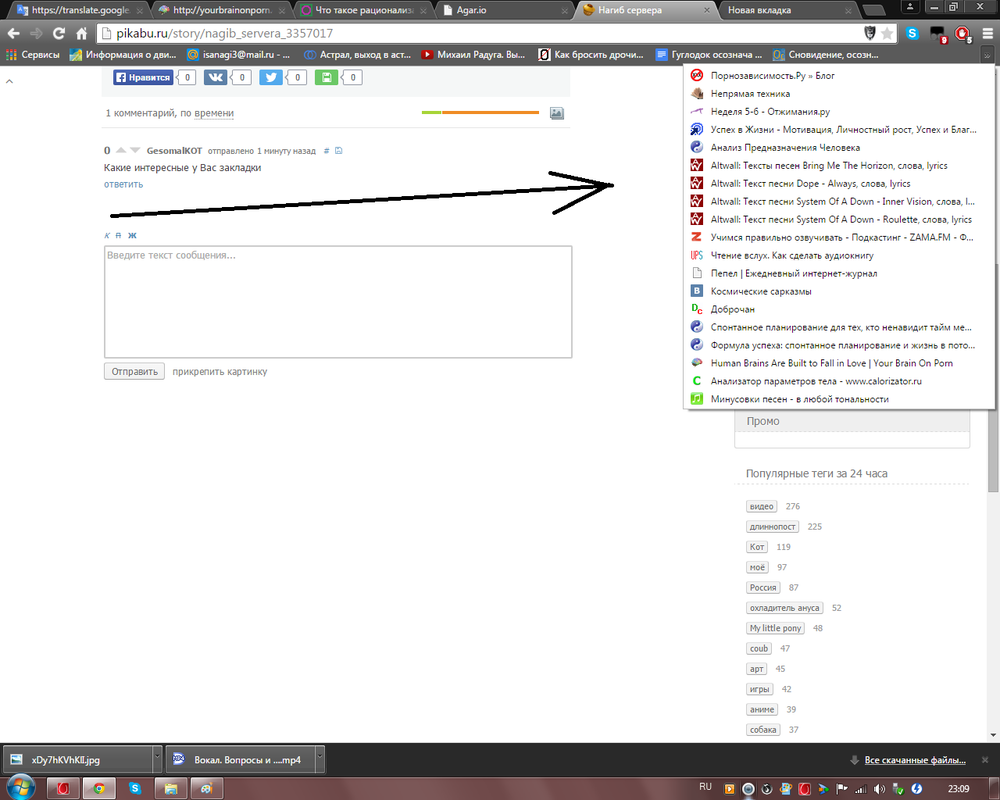Viewport: 1000px width, 800px height.
Task: Focus the comment message text field
Action: (x=338, y=302)
